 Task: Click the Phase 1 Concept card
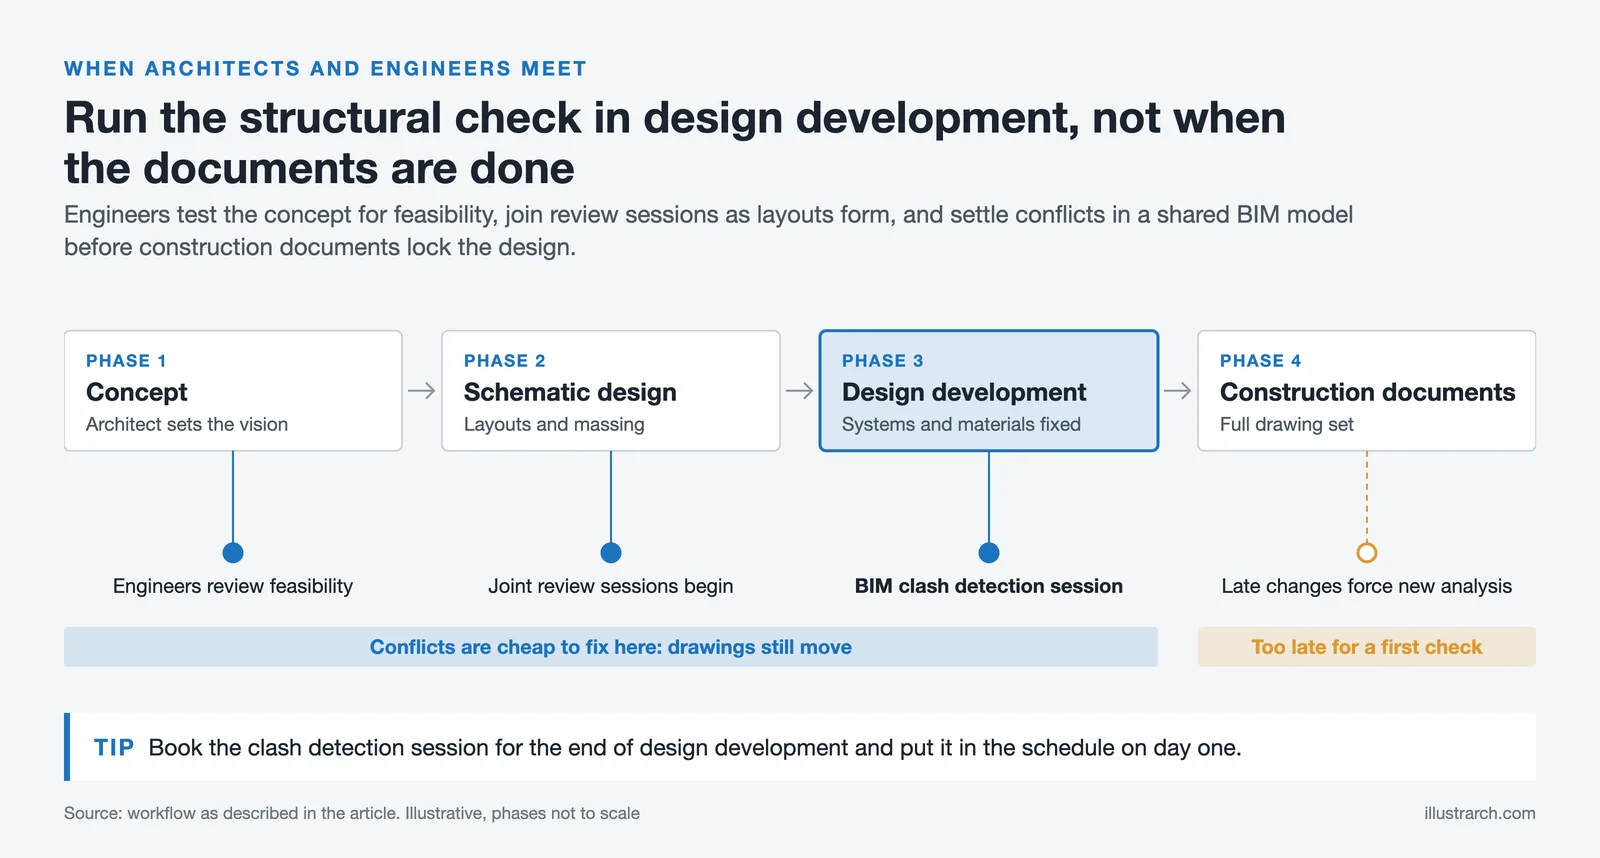(233, 391)
